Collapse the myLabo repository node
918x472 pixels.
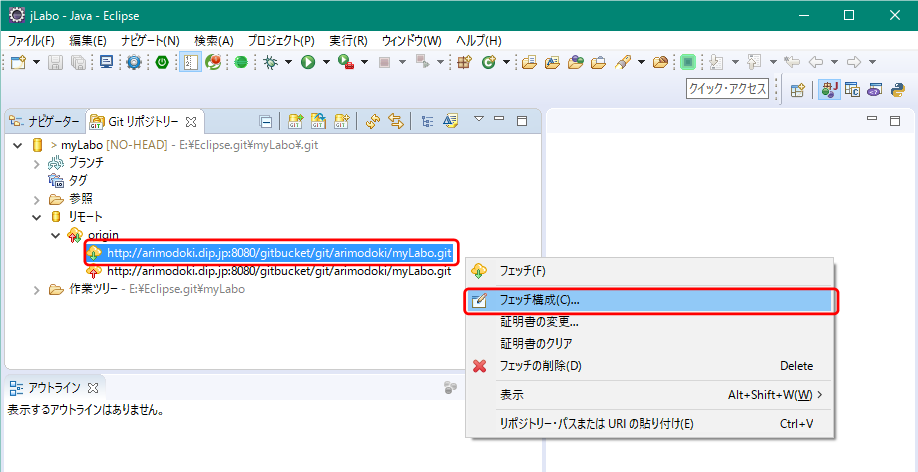[17, 145]
